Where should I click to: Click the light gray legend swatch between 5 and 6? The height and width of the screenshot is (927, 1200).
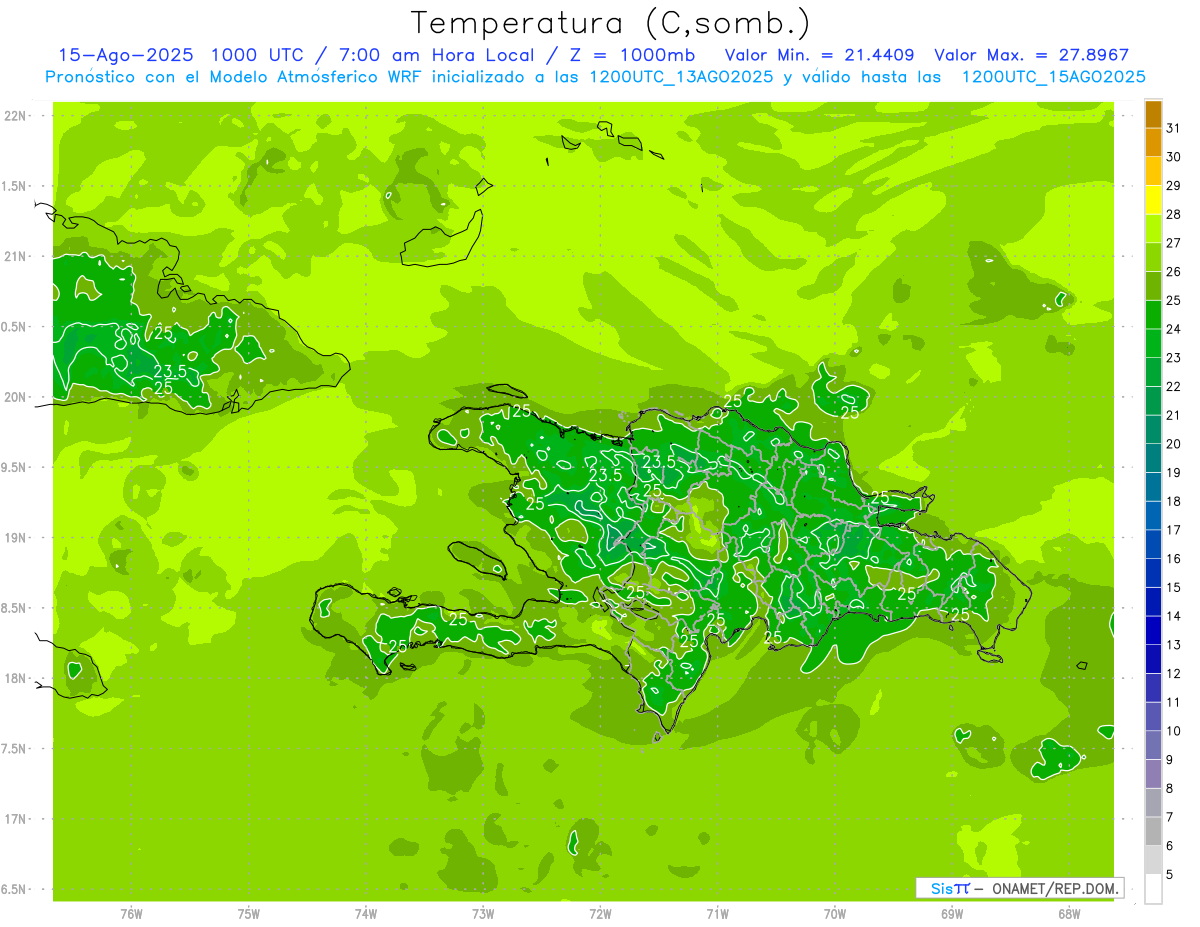1153,860
